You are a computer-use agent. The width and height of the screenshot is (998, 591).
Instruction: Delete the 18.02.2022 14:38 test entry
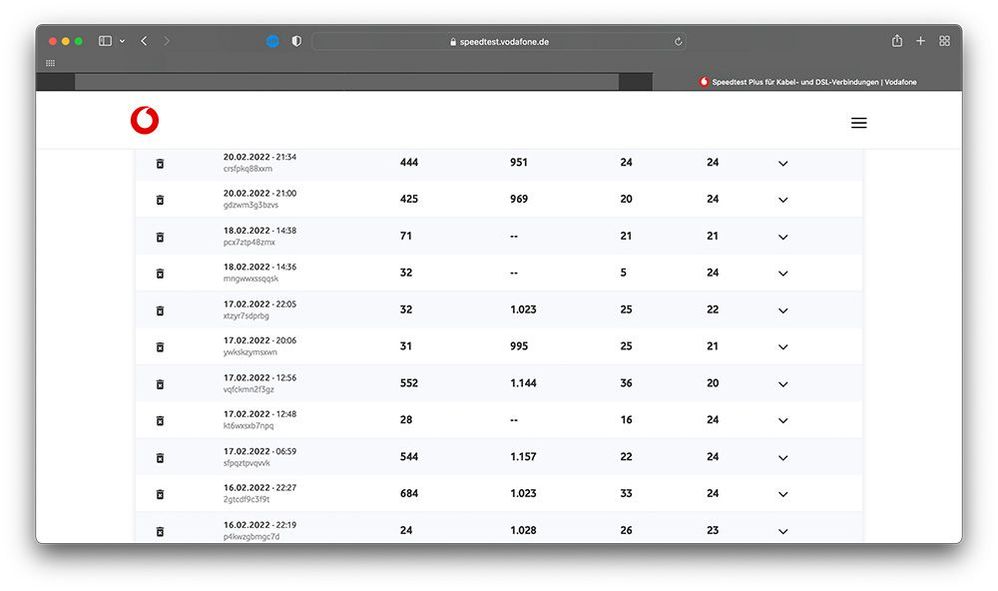pos(160,237)
